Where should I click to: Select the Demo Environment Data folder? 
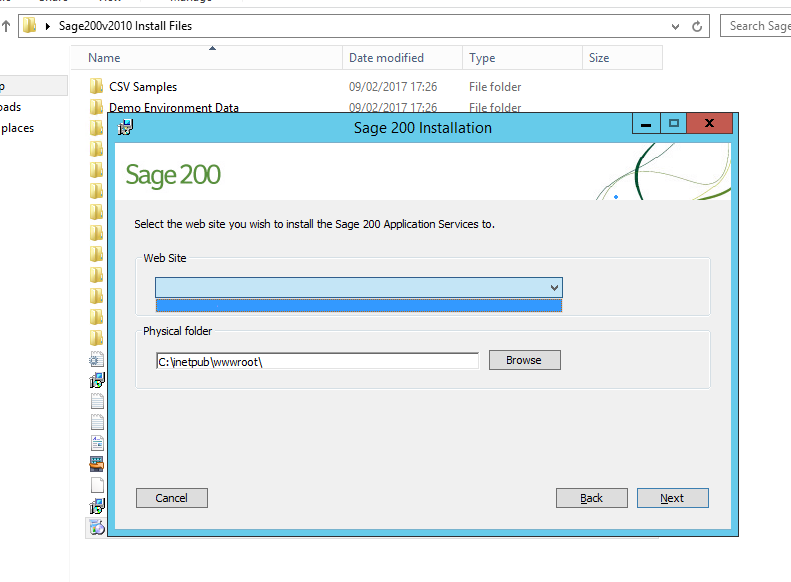(x=174, y=107)
